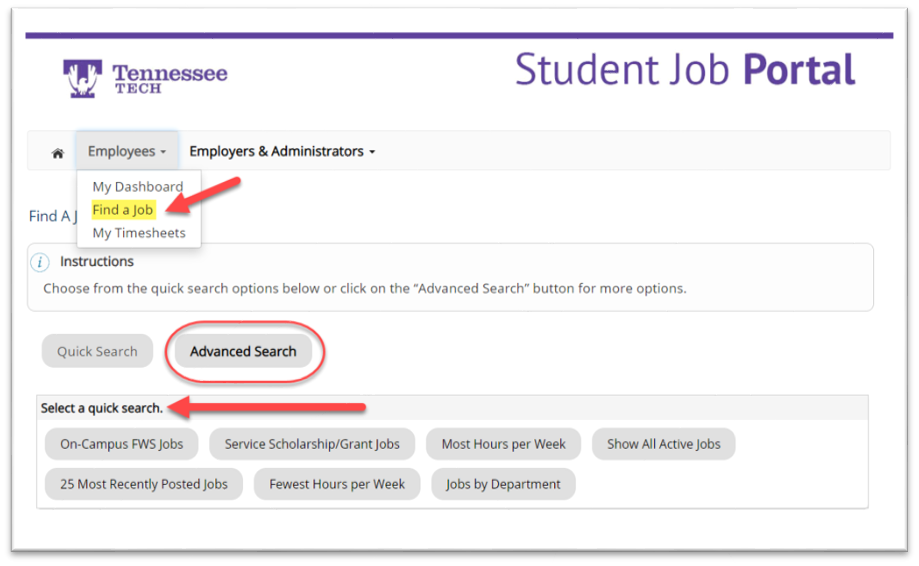Click the Tennessee Tech logo
This screenshot has width=919, height=566.
[145, 78]
